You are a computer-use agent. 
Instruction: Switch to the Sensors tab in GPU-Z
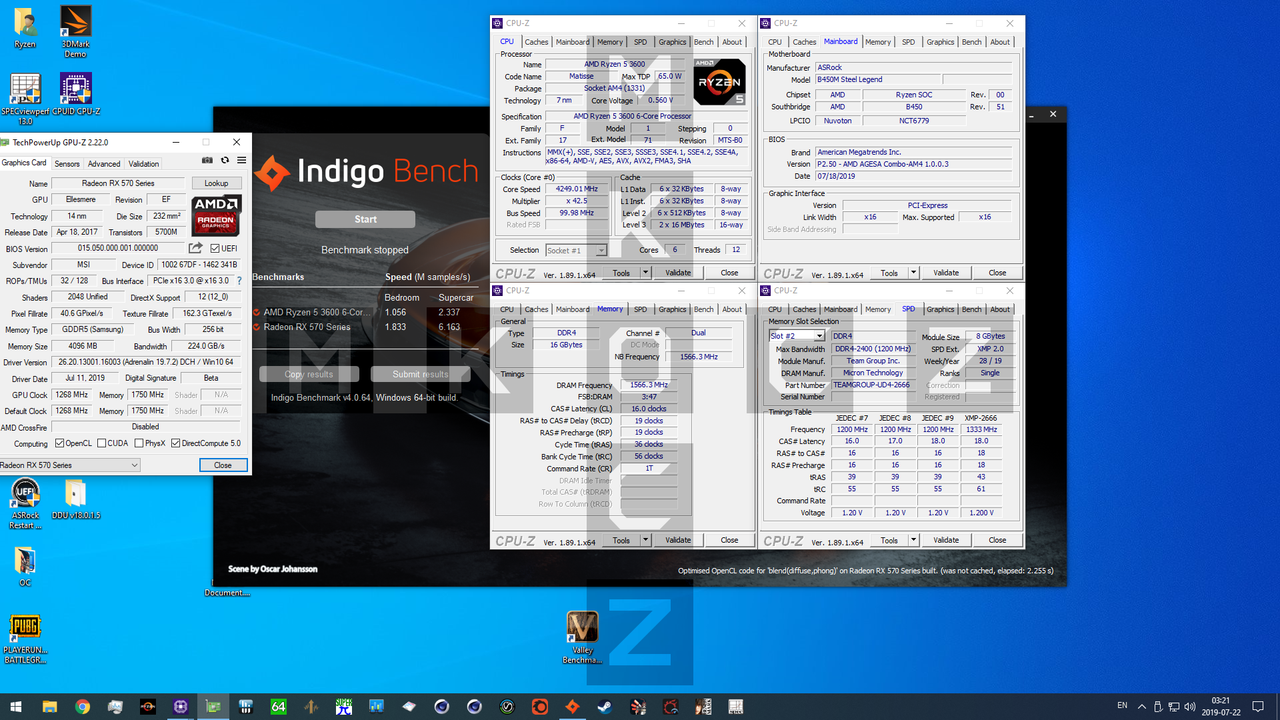tap(67, 164)
